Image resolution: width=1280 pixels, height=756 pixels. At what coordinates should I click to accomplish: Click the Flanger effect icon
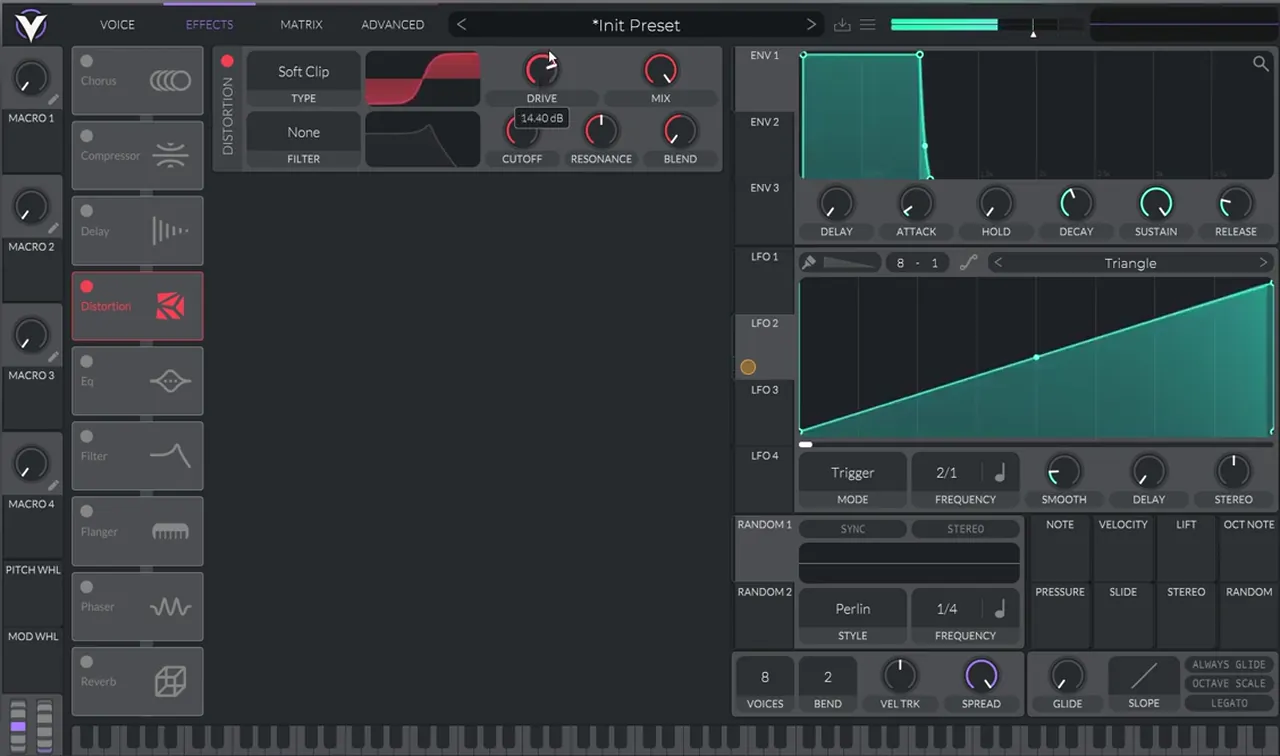170,532
